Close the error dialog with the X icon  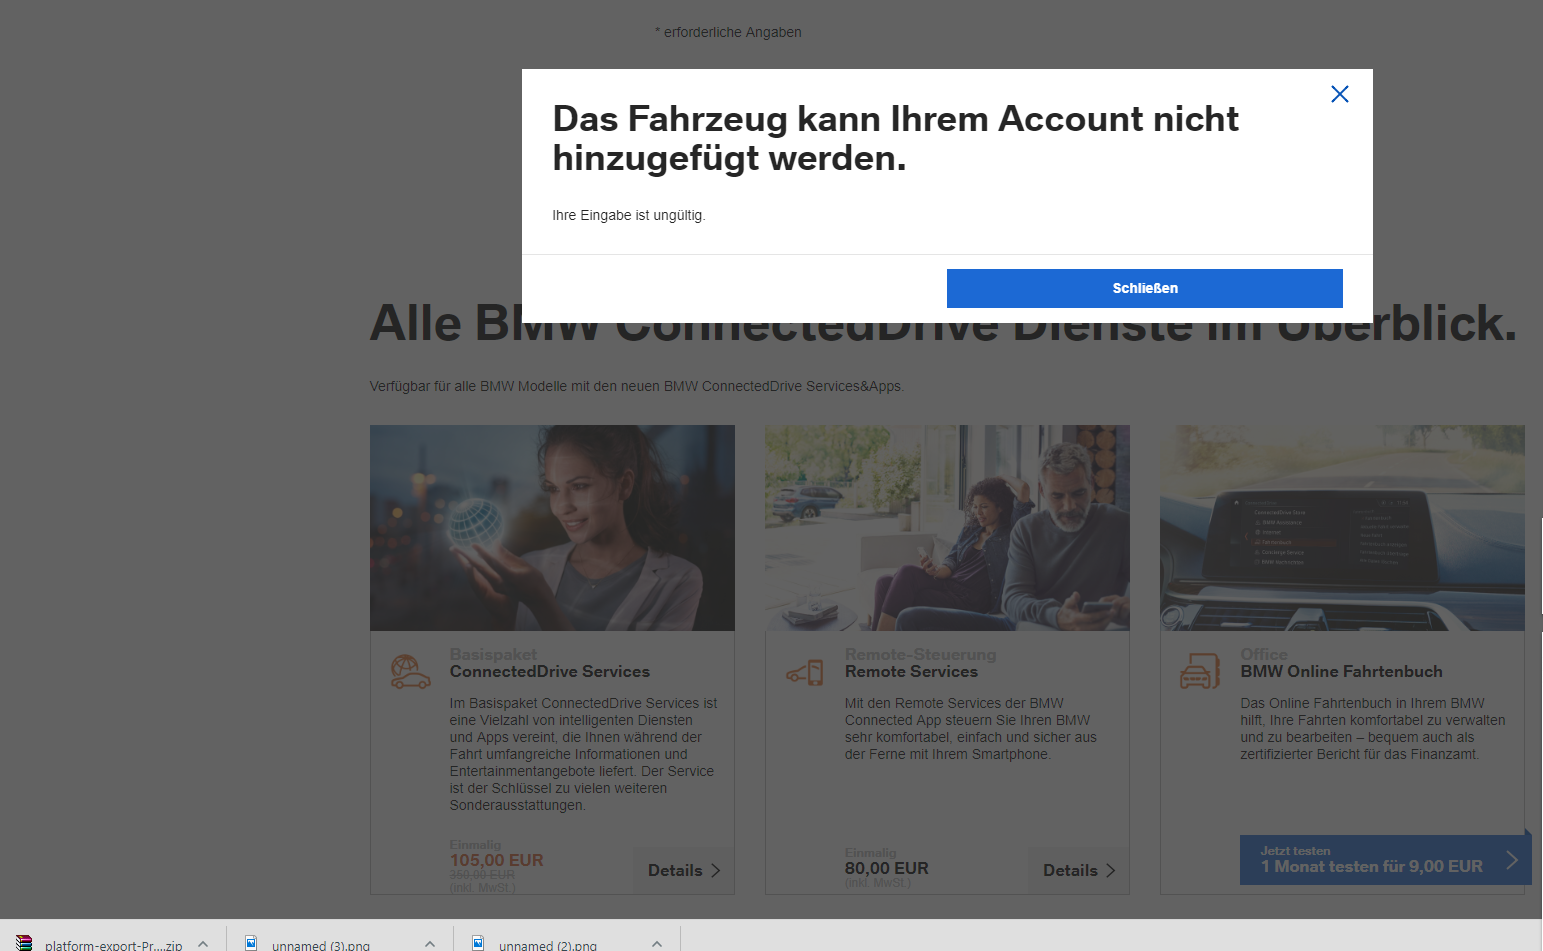click(x=1340, y=94)
